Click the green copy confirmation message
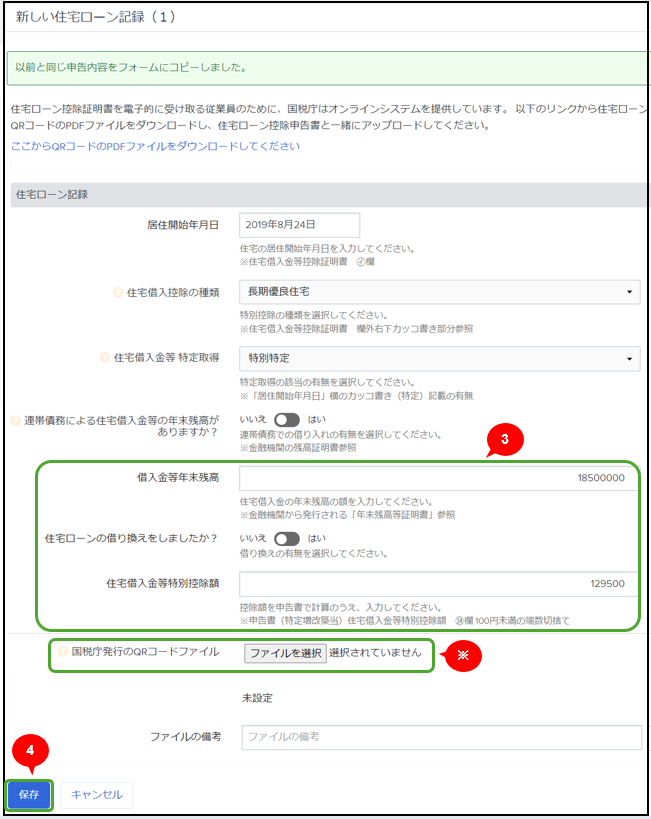 click(x=328, y=68)
